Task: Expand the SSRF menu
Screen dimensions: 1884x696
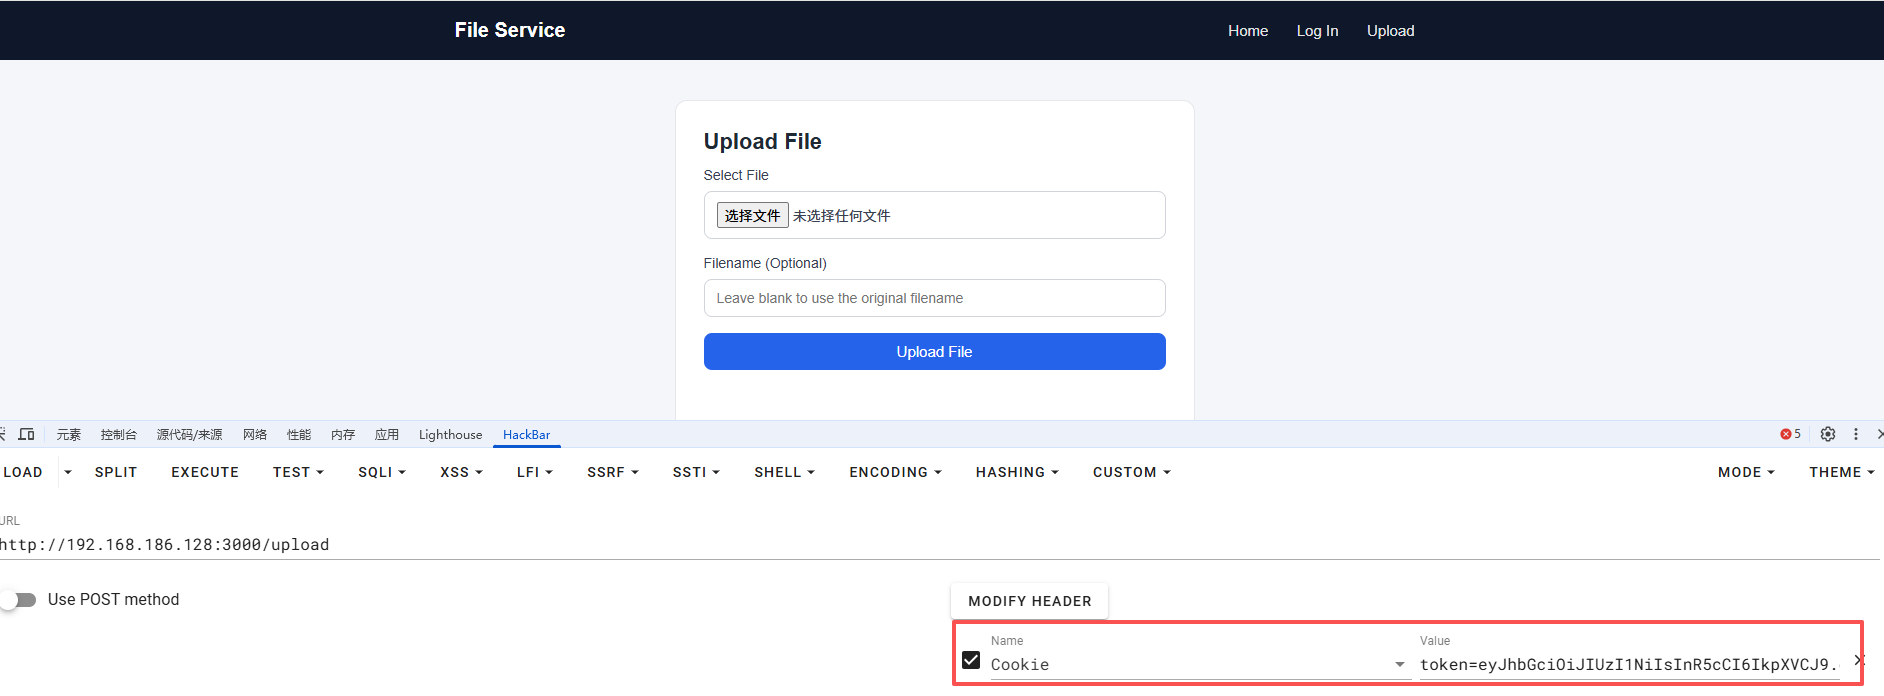Action: click(612, 472)
